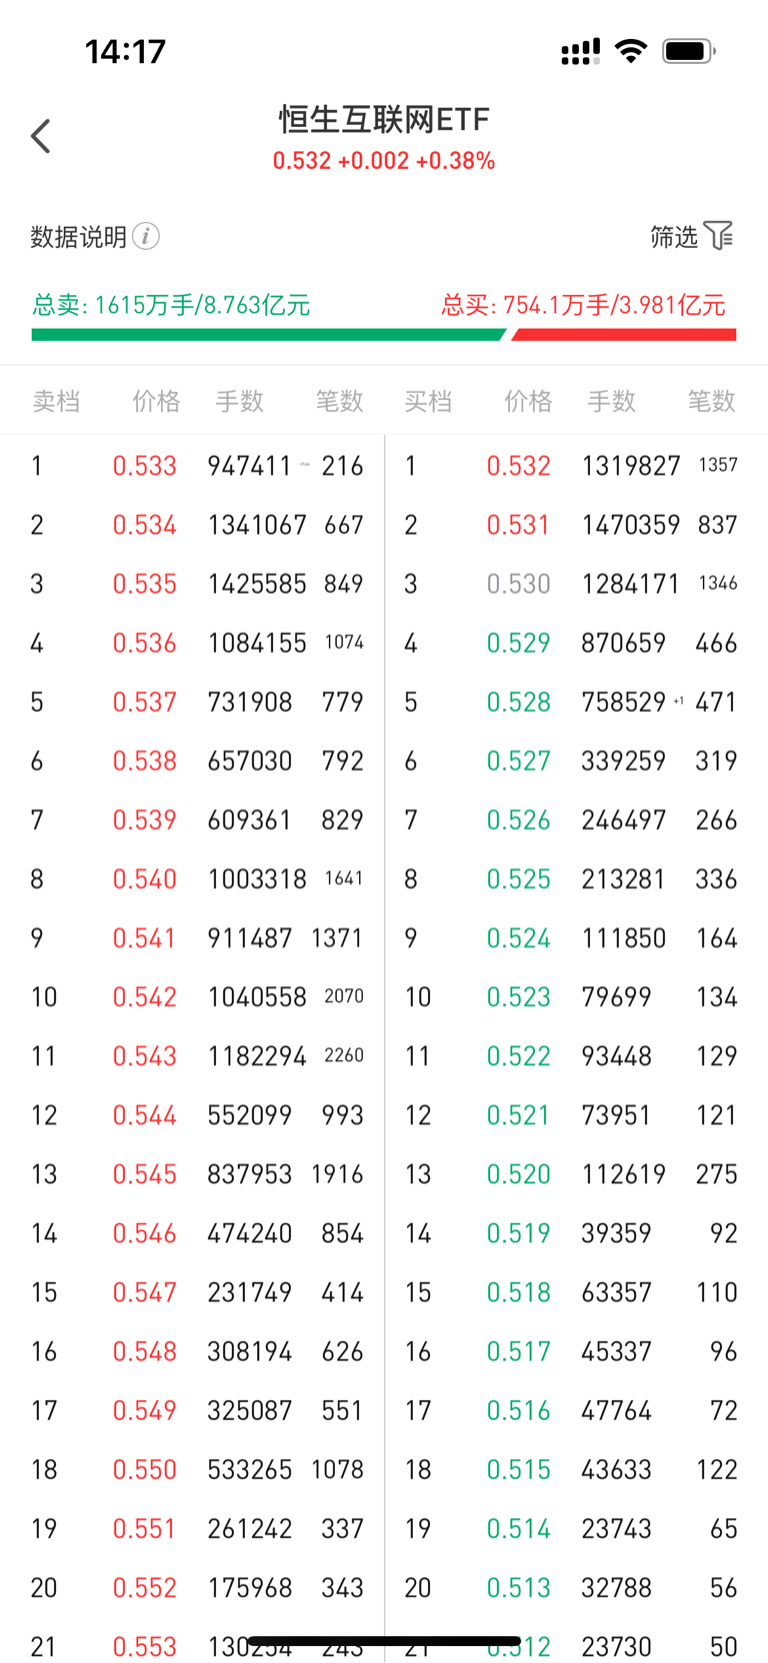Tap the 筛选 filter label
768x1663 pixels.
point(673,237)
